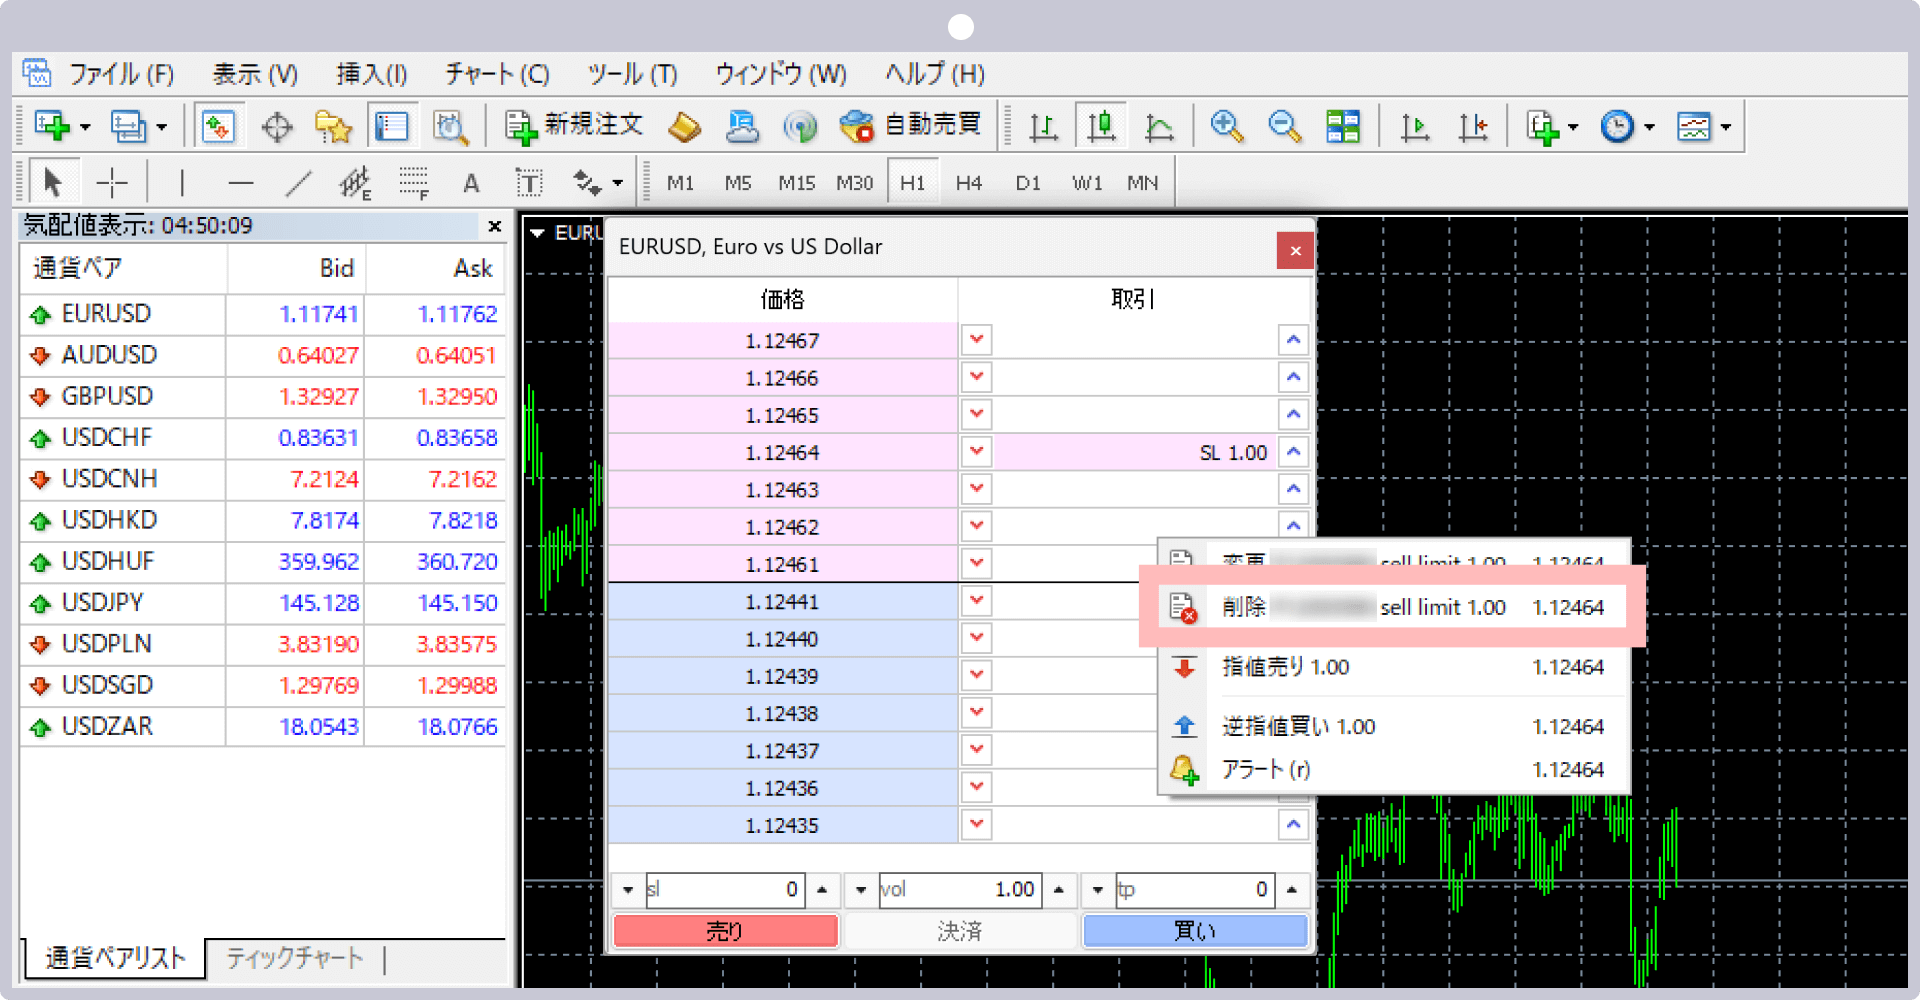This screenshot has height=1000, width=1920.
Task: Open the チャート (C) menu
Action: 497,74
